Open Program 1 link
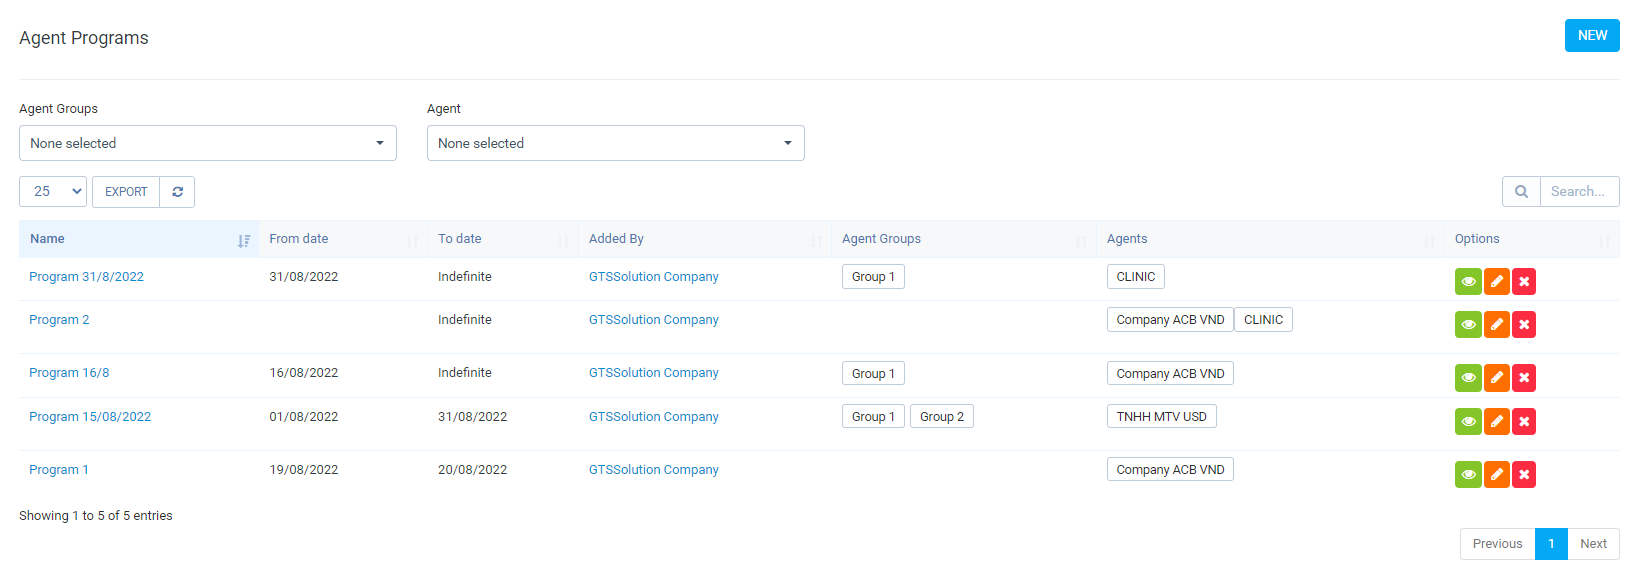 (59, 470)
